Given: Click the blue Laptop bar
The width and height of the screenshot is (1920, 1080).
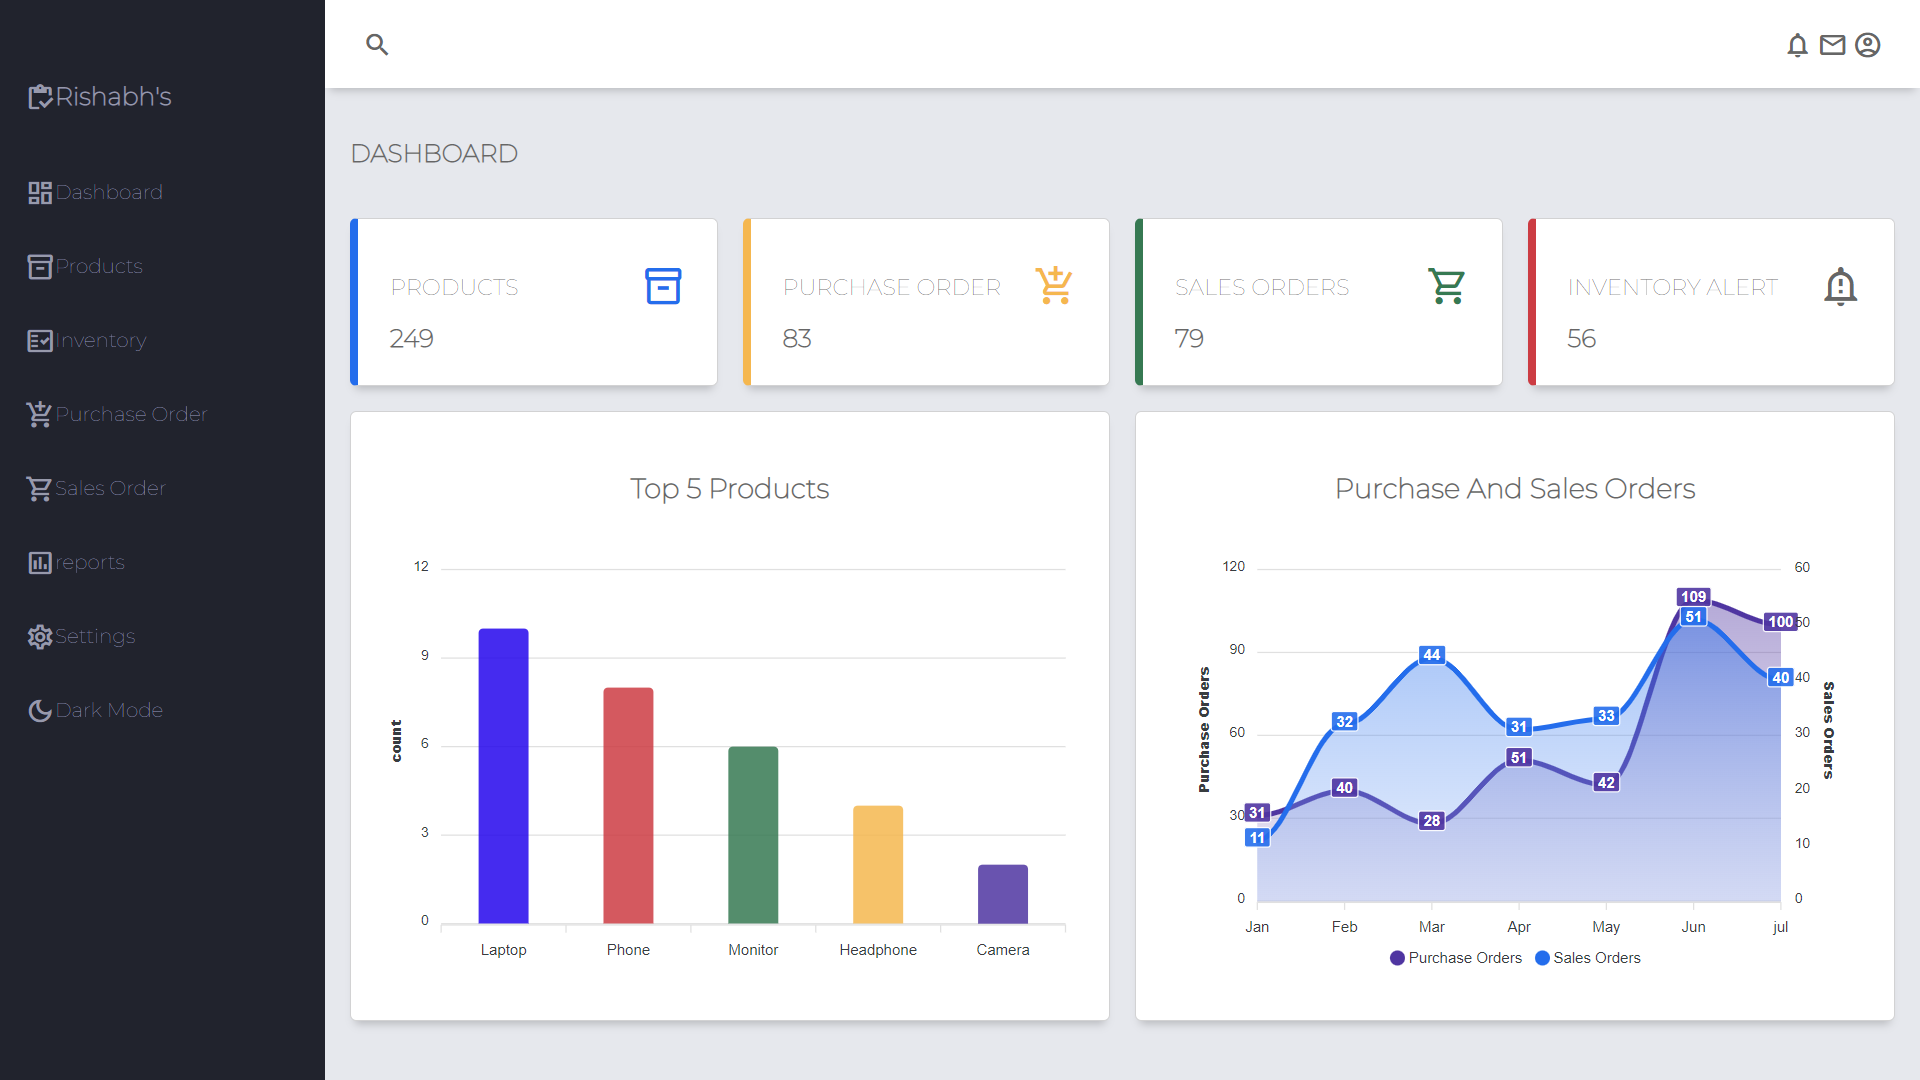Looking at the screenshot, I should tap(503, 776).
